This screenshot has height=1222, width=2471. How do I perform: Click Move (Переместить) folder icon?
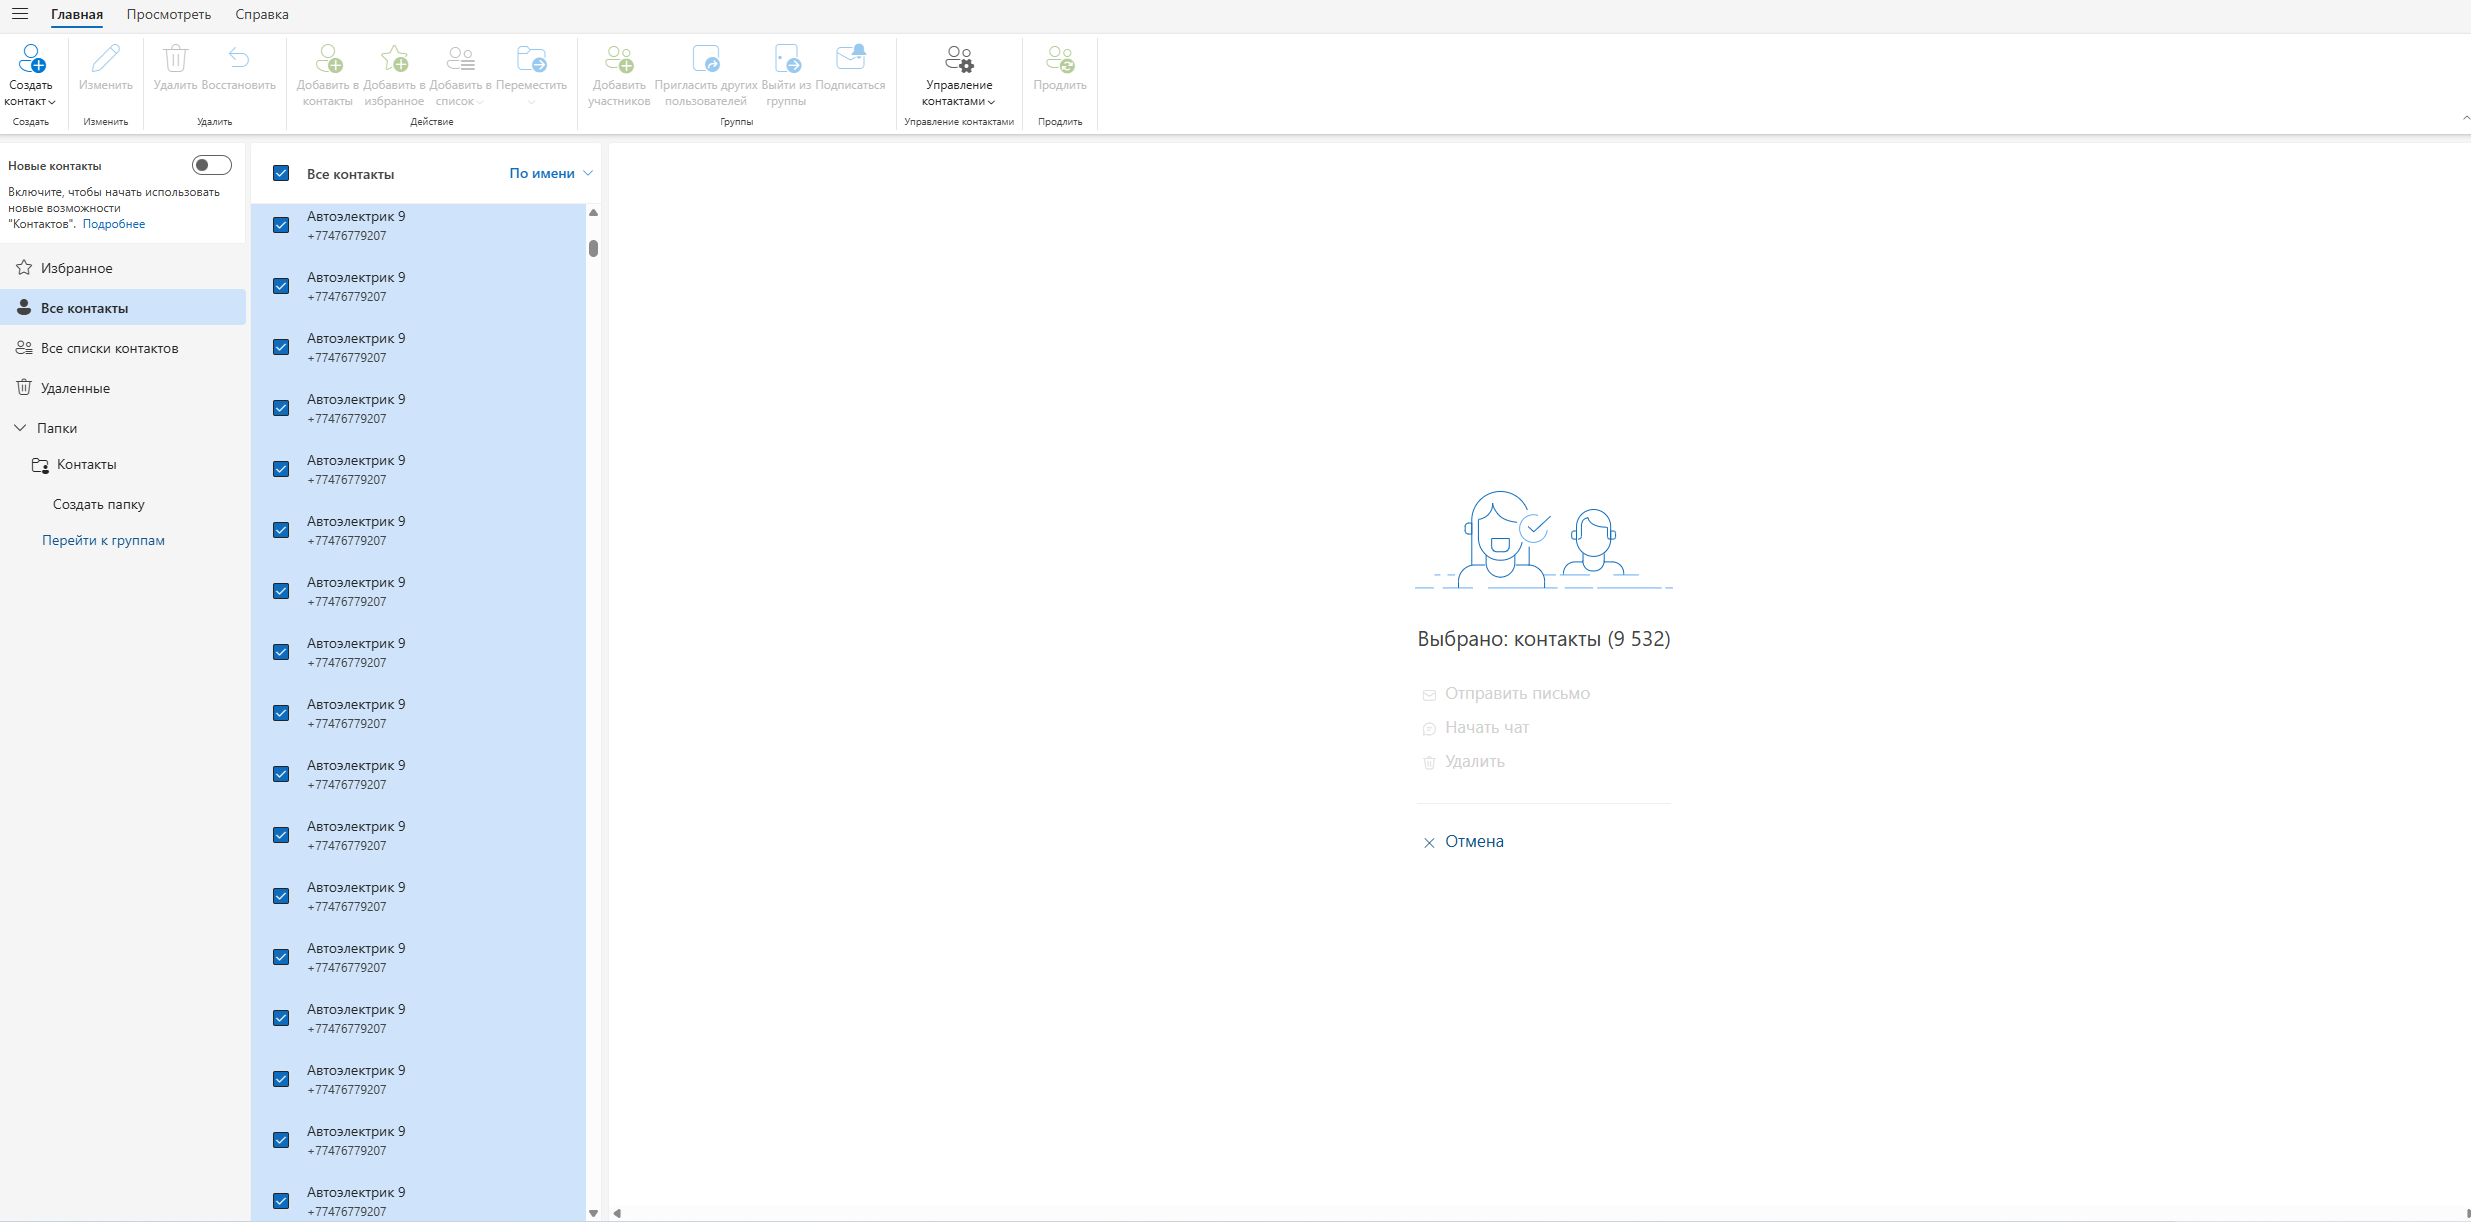point(531,58)
